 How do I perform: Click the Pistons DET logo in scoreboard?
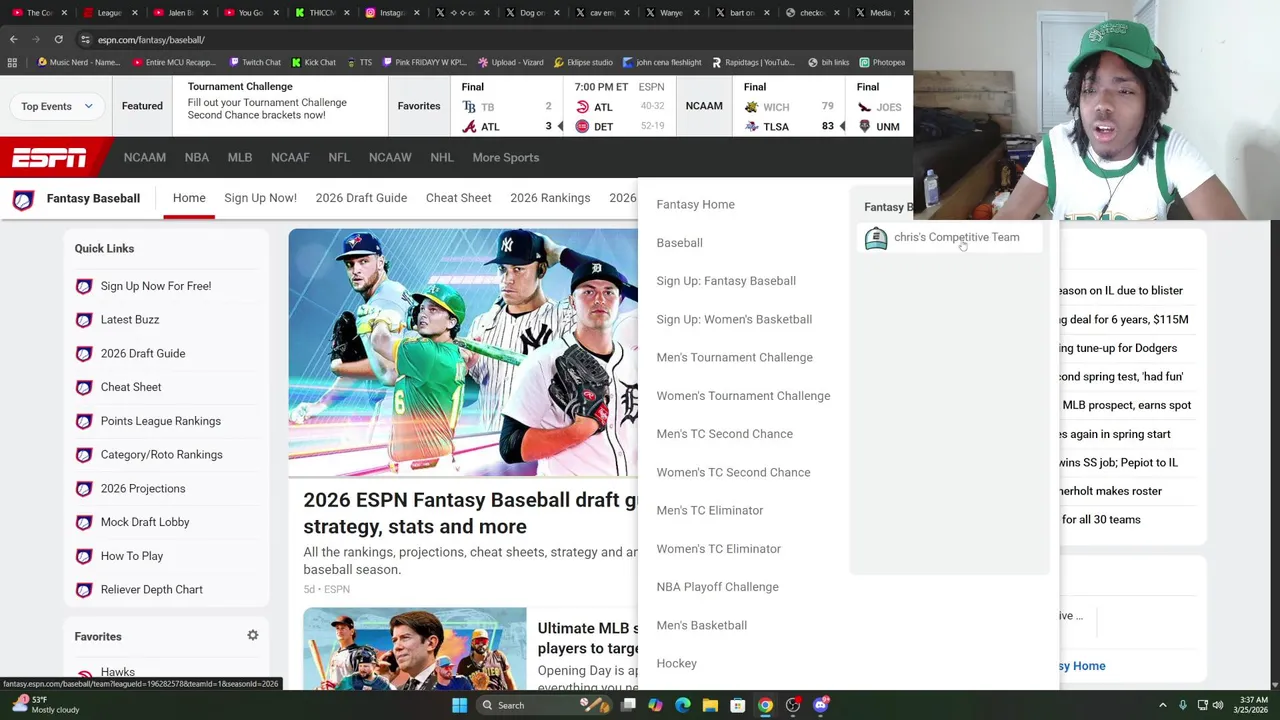tap(583, 127)
